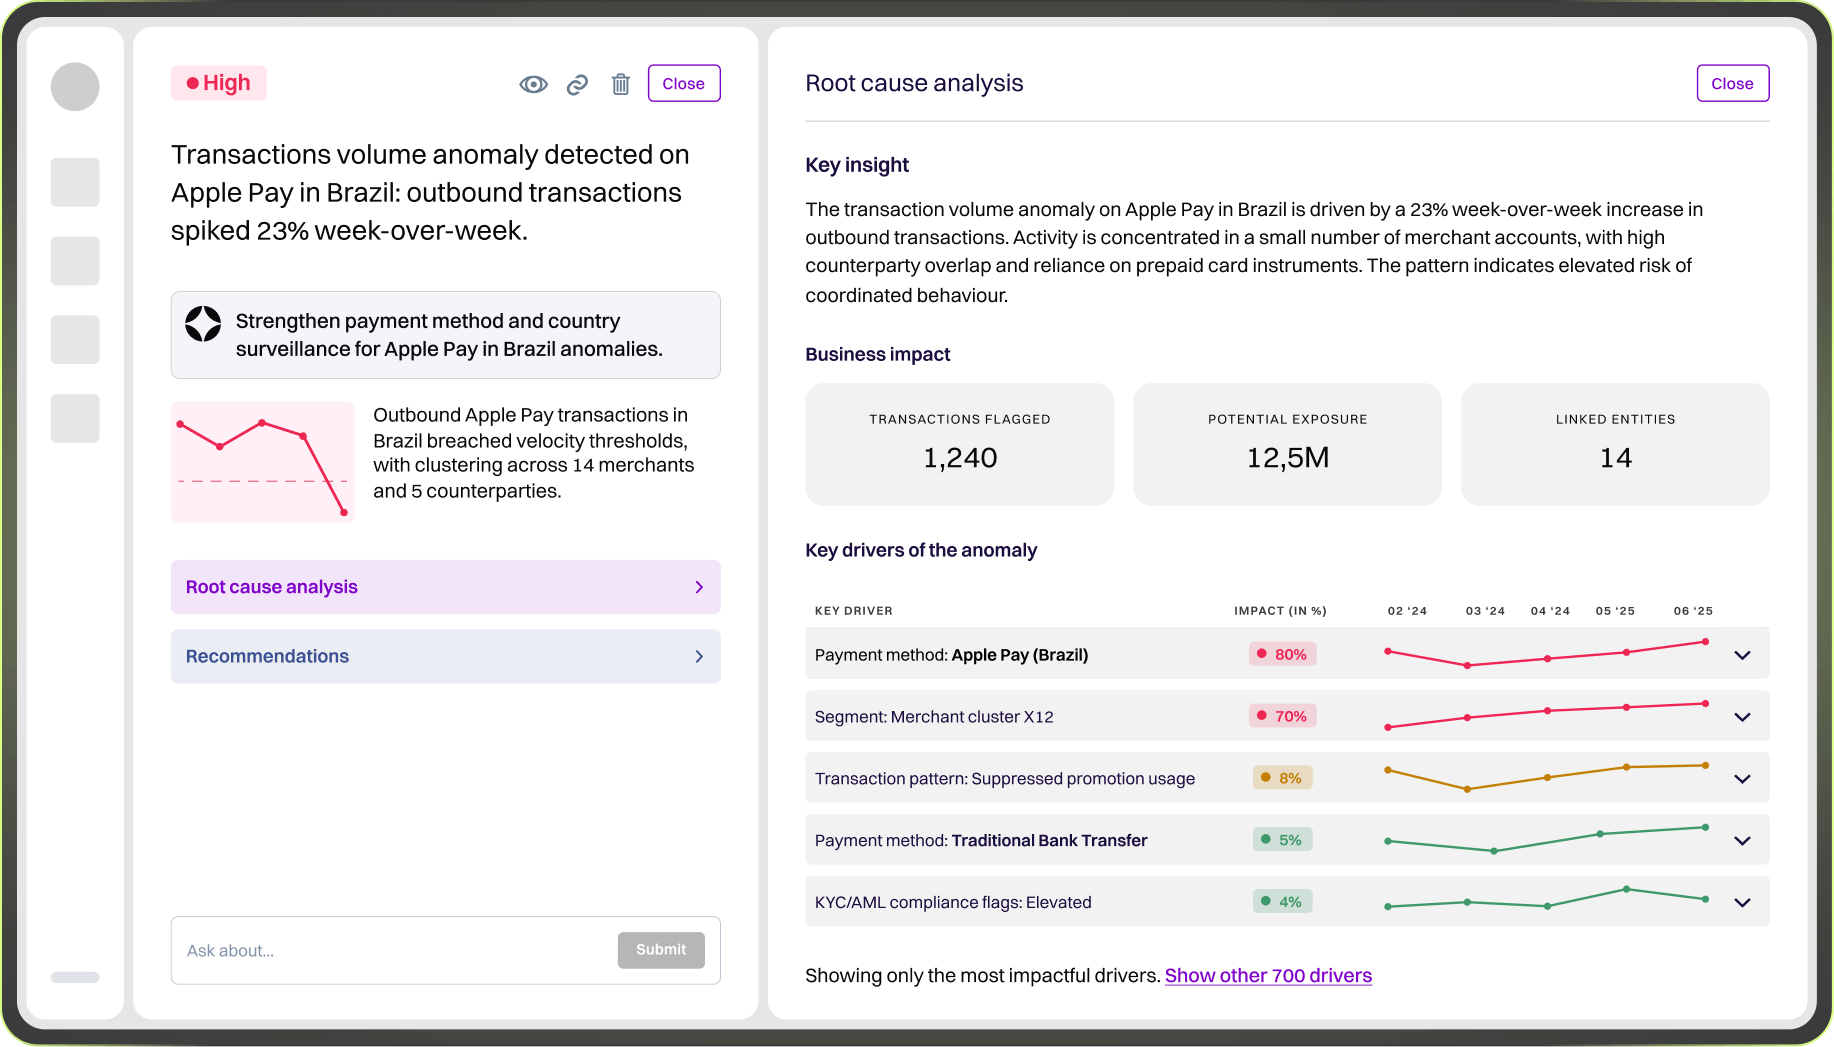
Task: Expand Traditional Bank Transfer driver row
Action: [x=1742, y=841]
